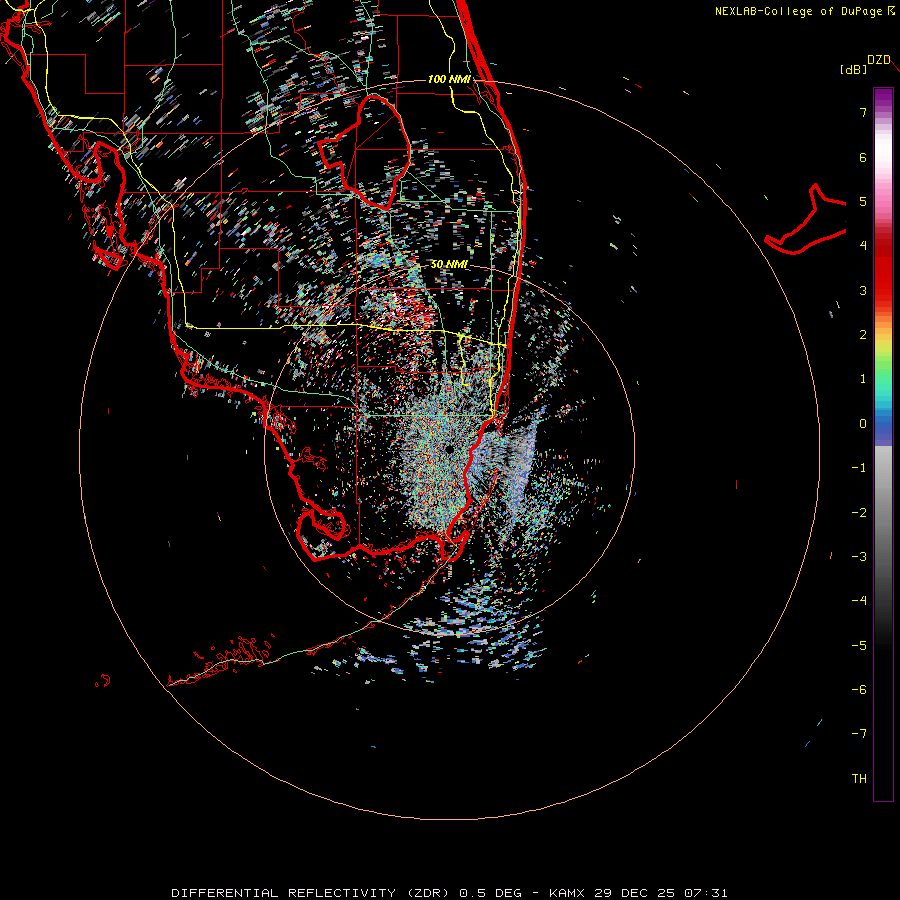Select the positive 4 value on the scale

[863, 246]
